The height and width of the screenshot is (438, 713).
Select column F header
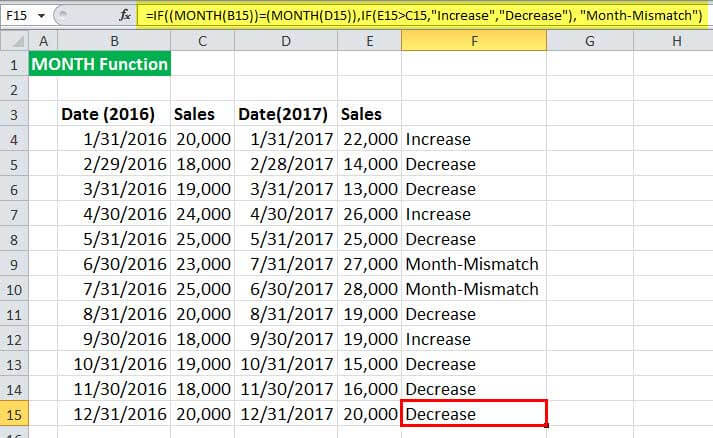click(474, 41)
